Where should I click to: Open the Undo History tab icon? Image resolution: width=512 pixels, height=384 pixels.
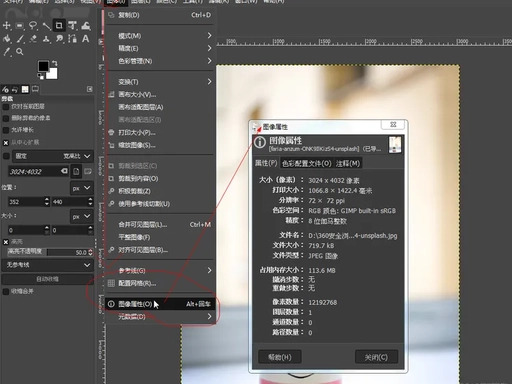pos(15,89)
